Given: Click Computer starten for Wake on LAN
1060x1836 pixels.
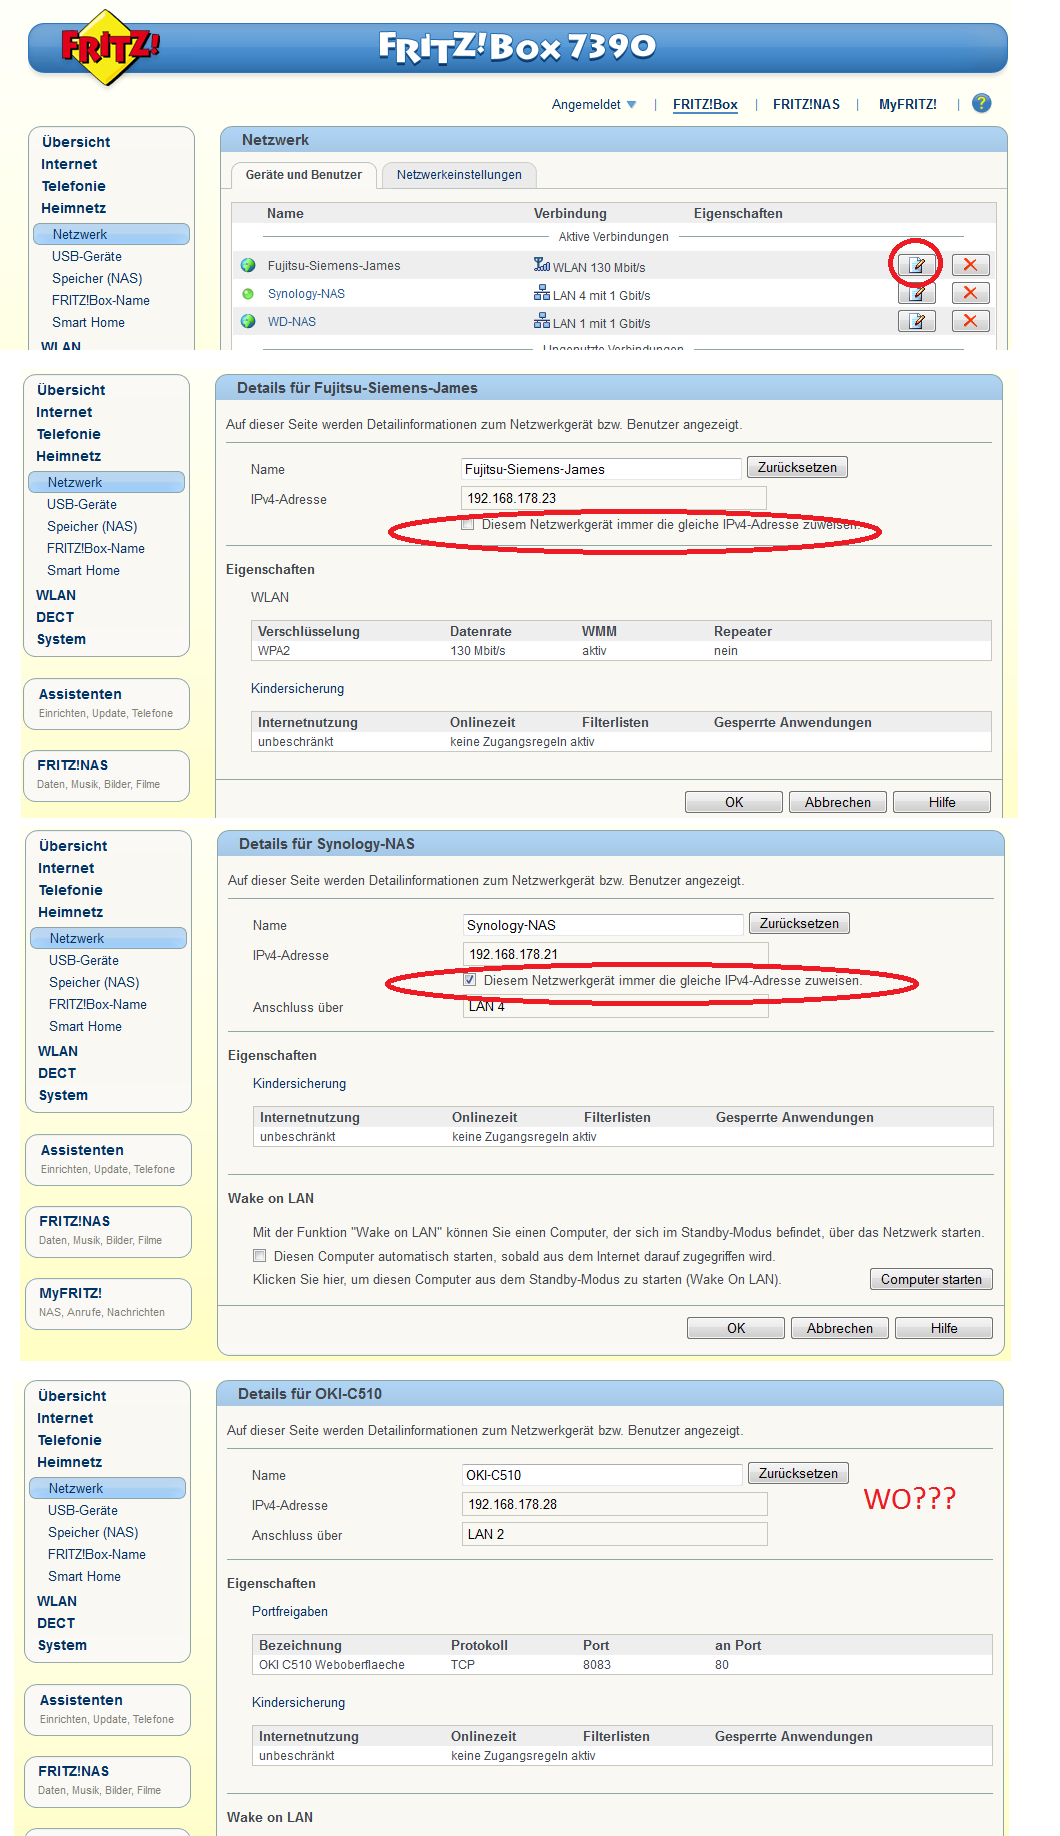Looking at the screenshot, I should tap(931, 1279).
